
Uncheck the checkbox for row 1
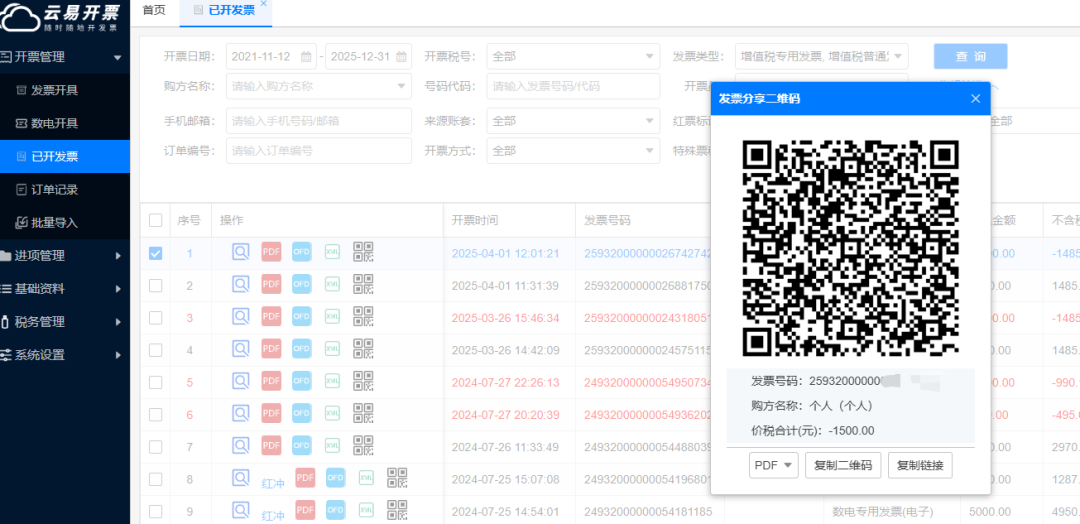tap(155, 253)
